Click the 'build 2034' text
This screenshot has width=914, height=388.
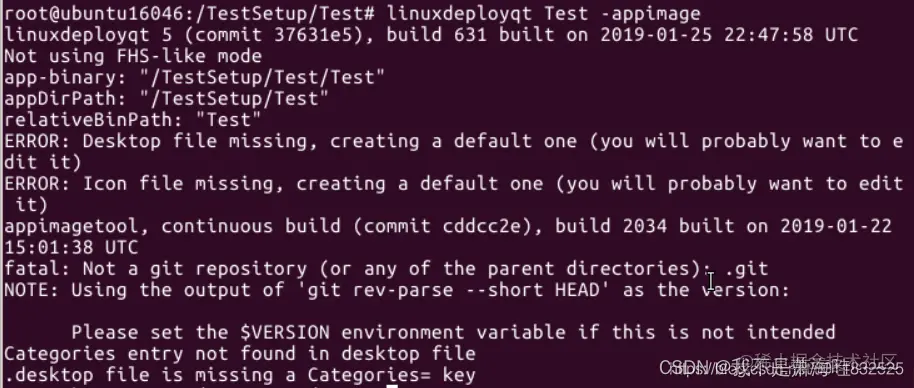611,226
